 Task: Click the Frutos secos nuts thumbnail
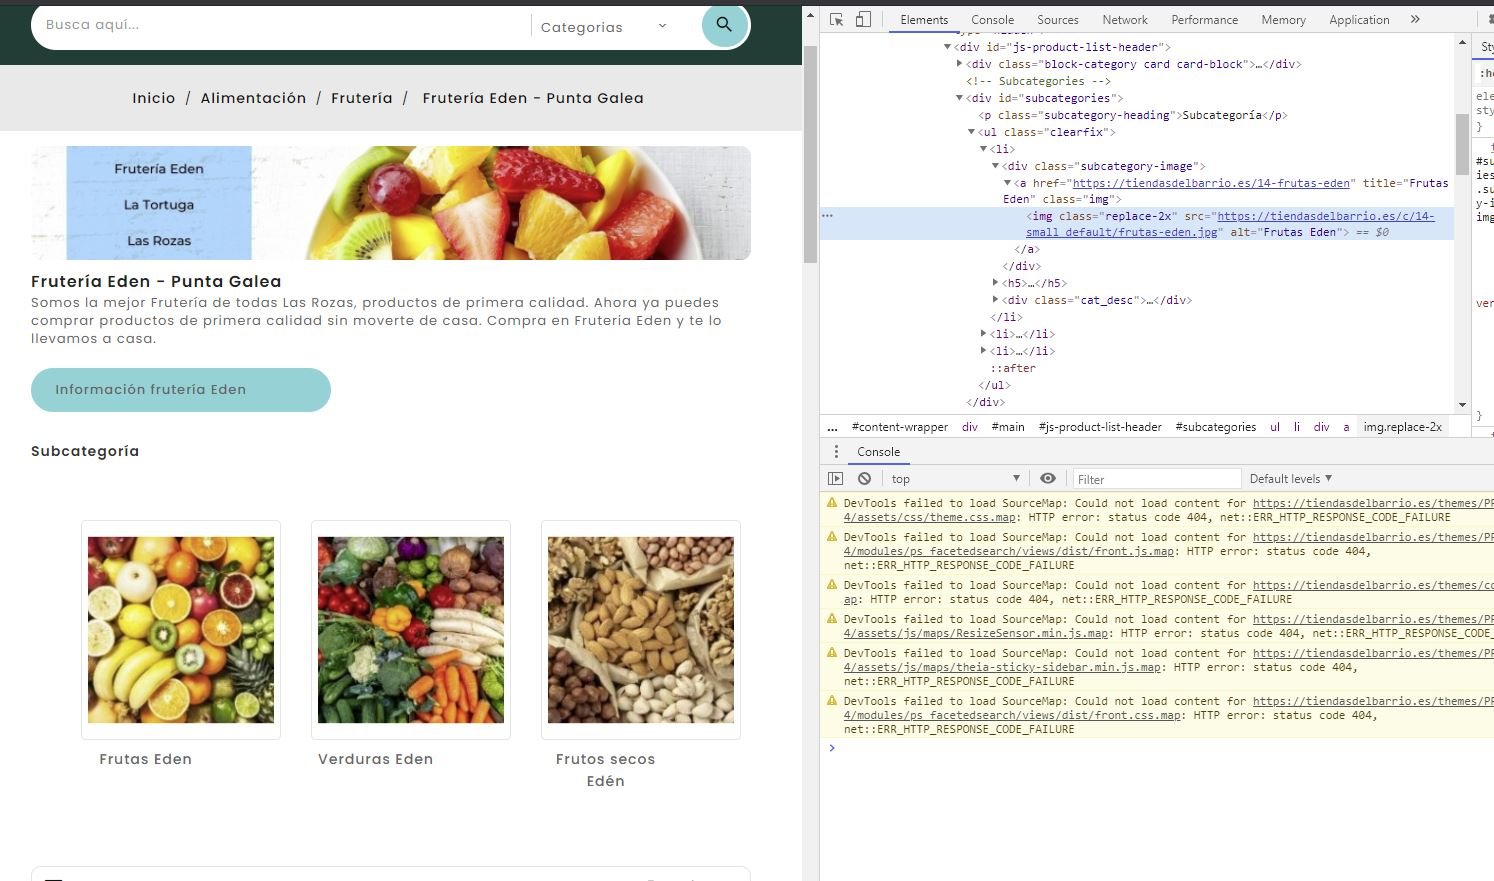[x=641, y=630]
